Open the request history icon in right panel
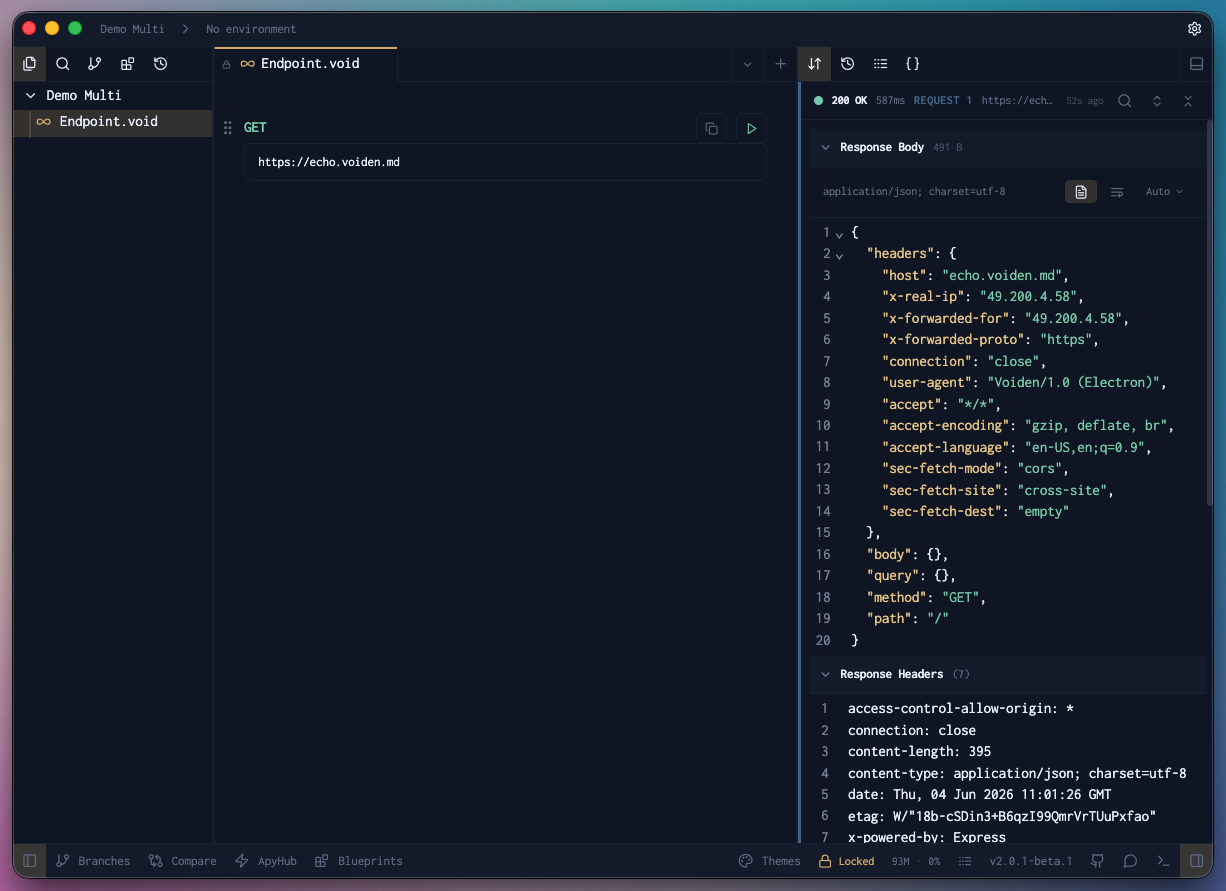 point(848,64)
